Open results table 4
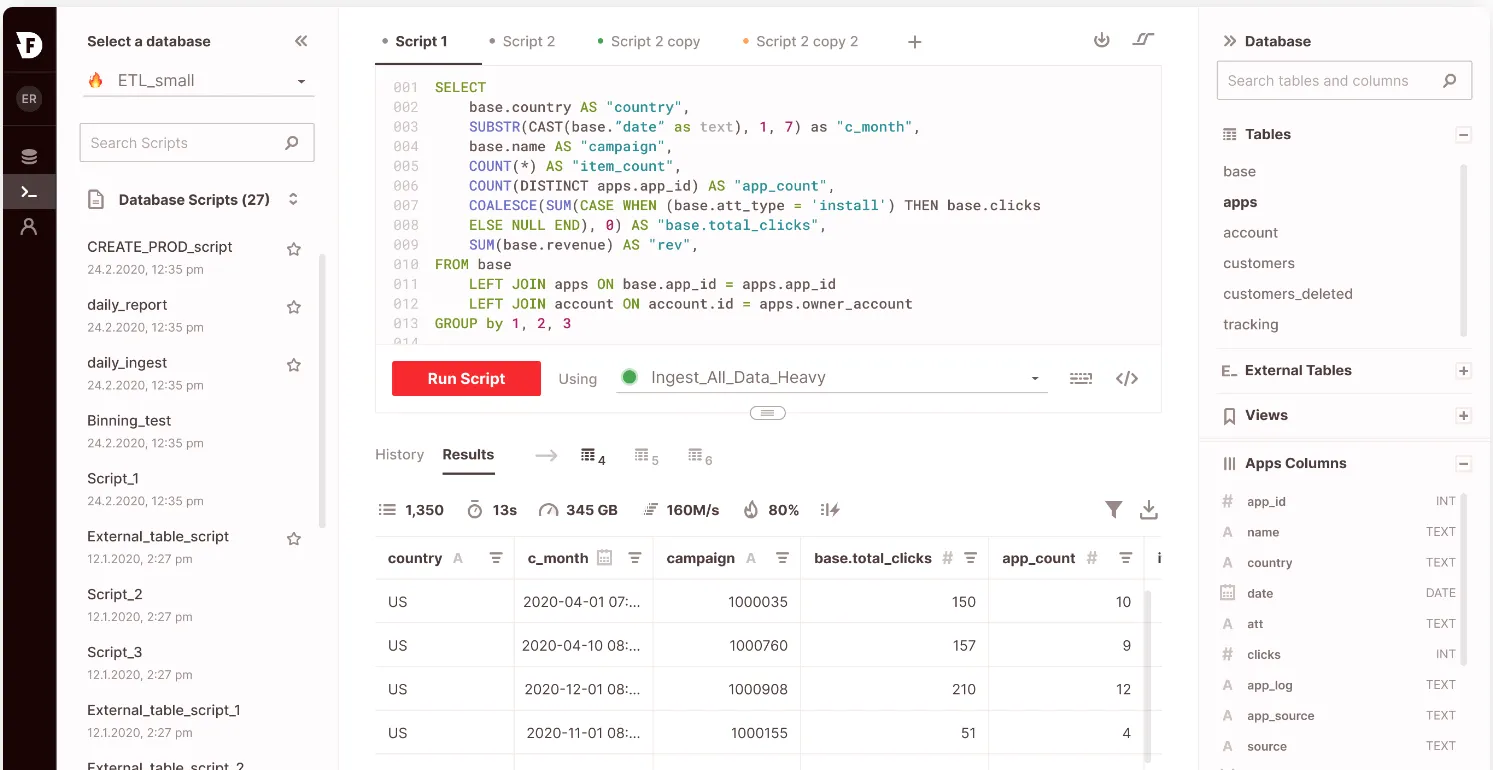 click(593, 456)
